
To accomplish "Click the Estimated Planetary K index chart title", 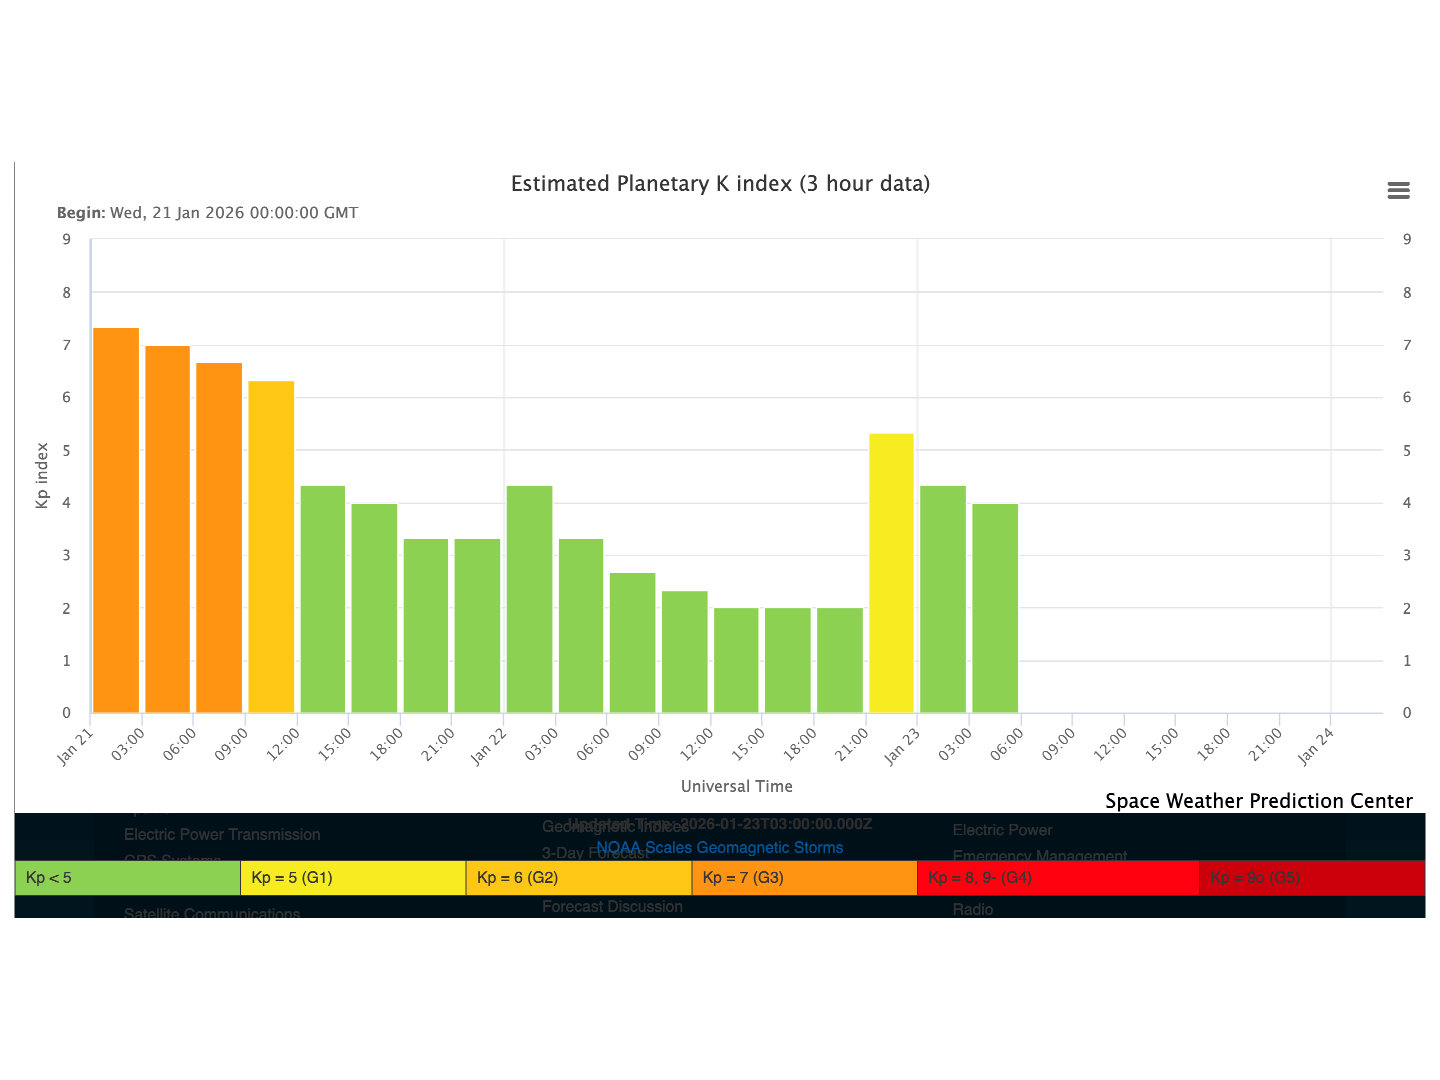I will (720, 184).
